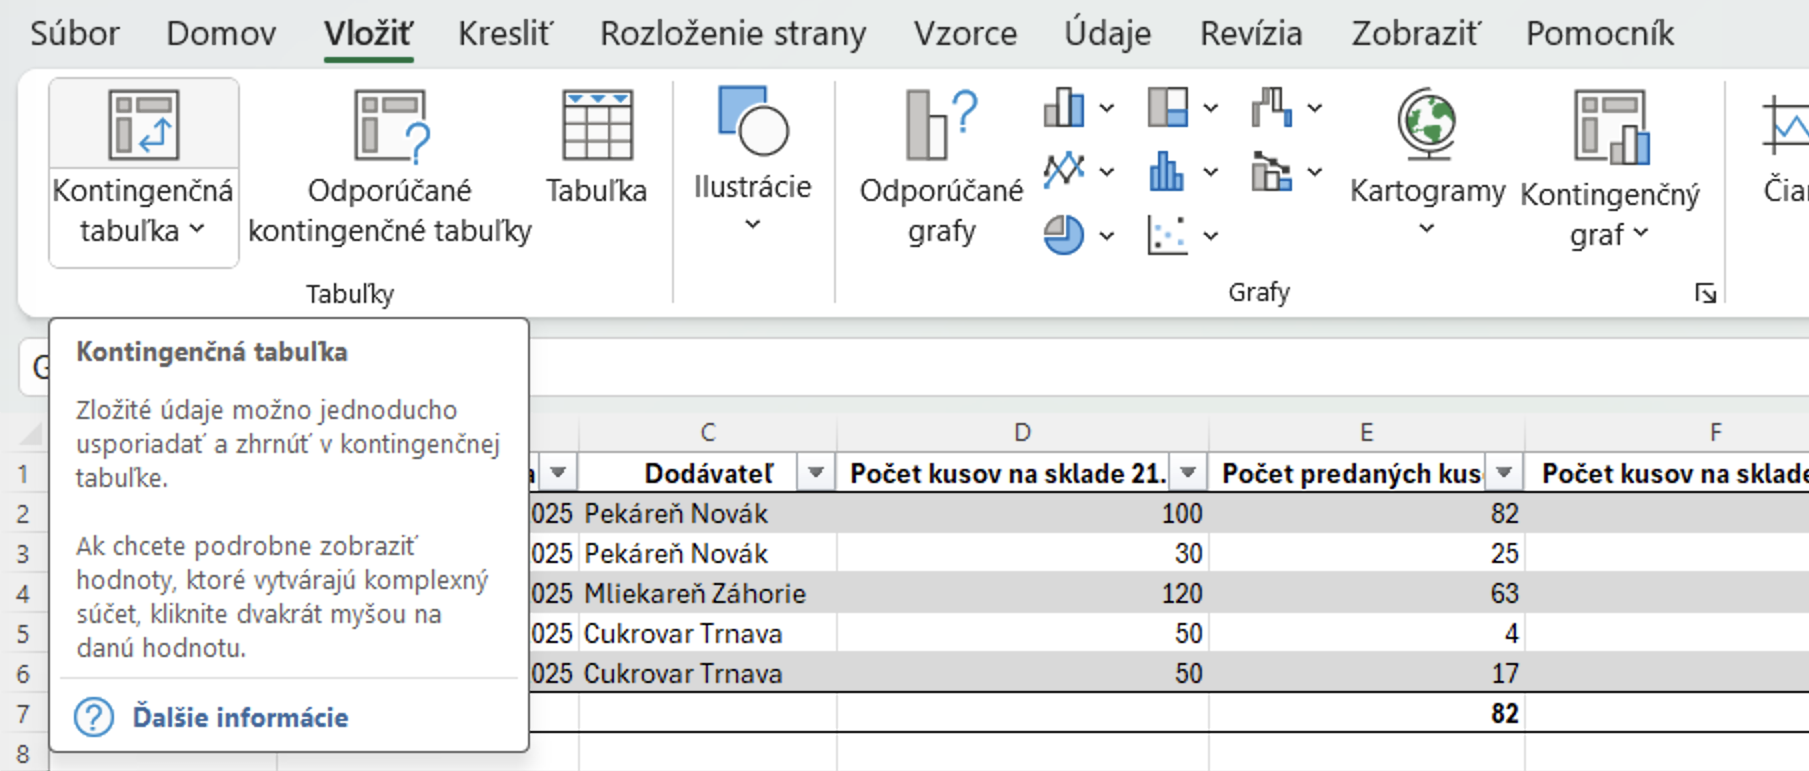
Task: Open the Súbor tab
Action: click(x=75, y=33)
